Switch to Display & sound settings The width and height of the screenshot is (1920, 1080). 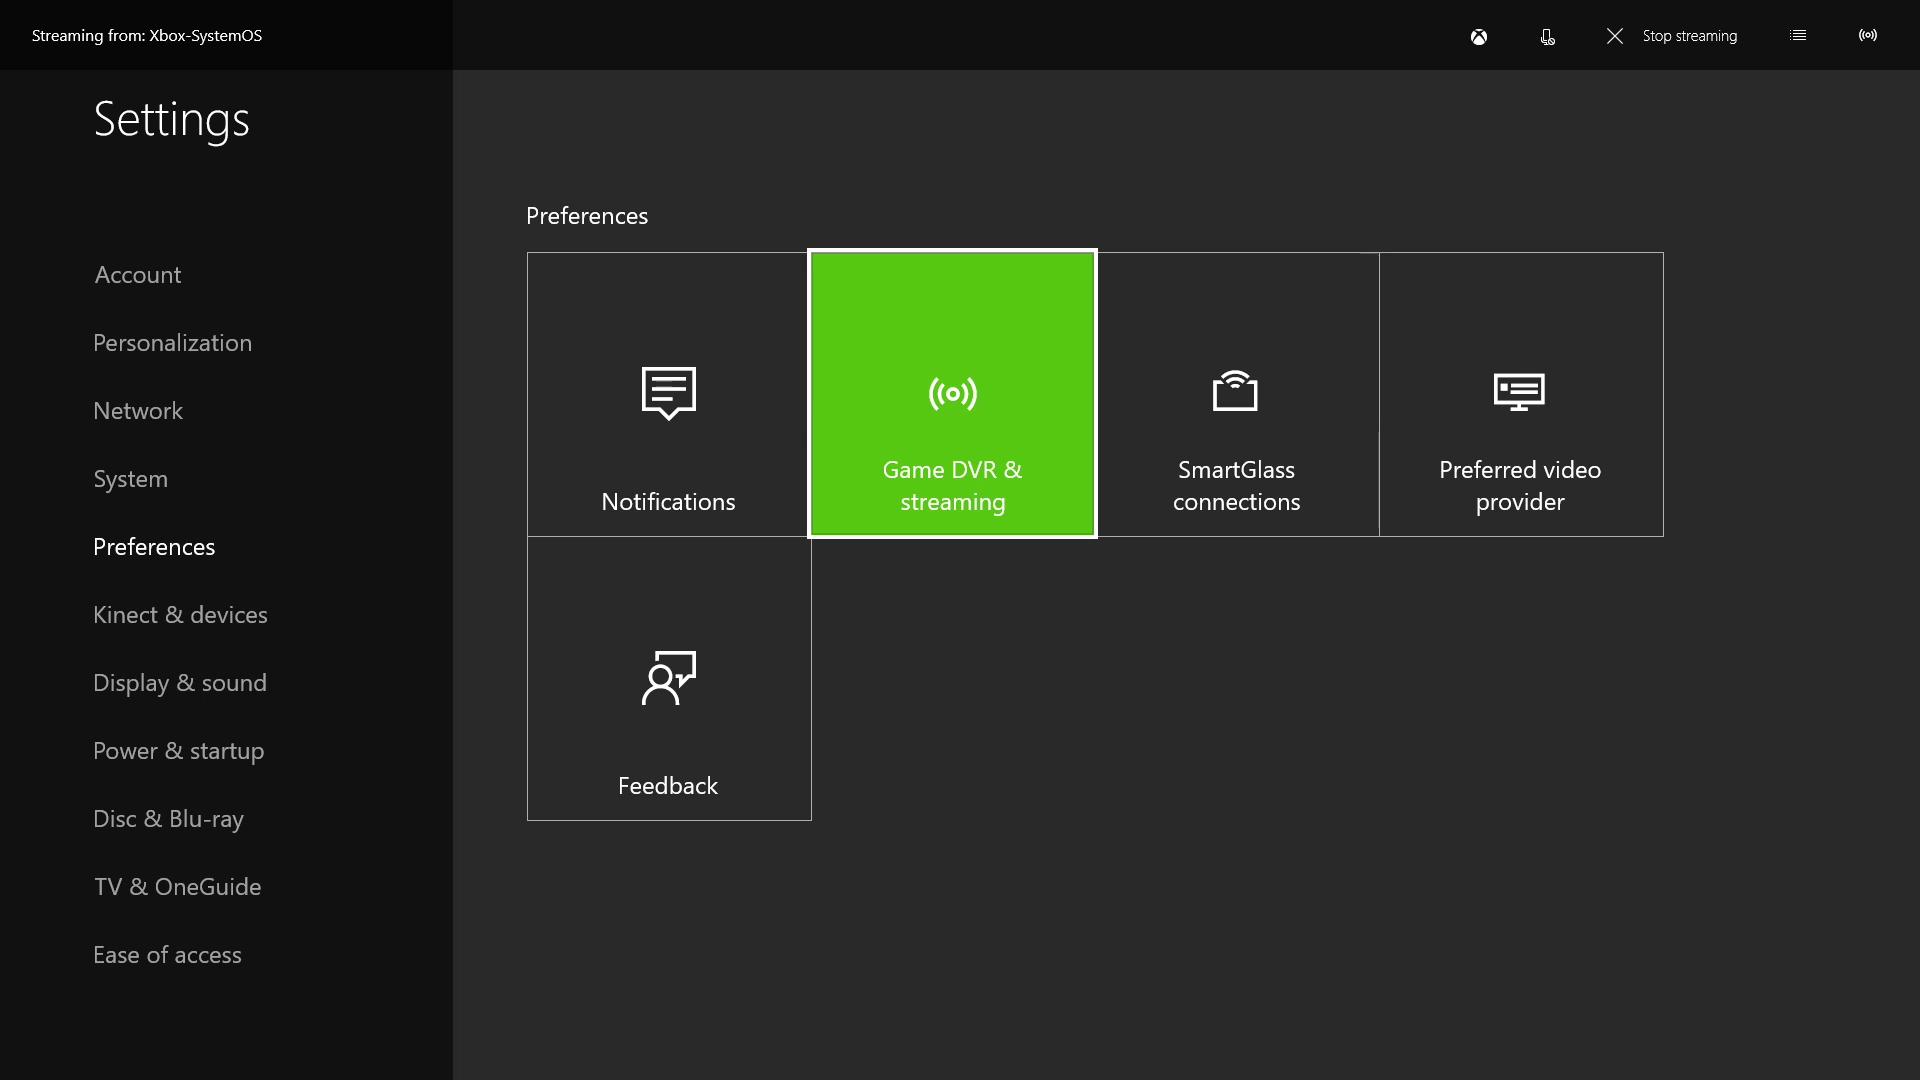pos(180,683)
